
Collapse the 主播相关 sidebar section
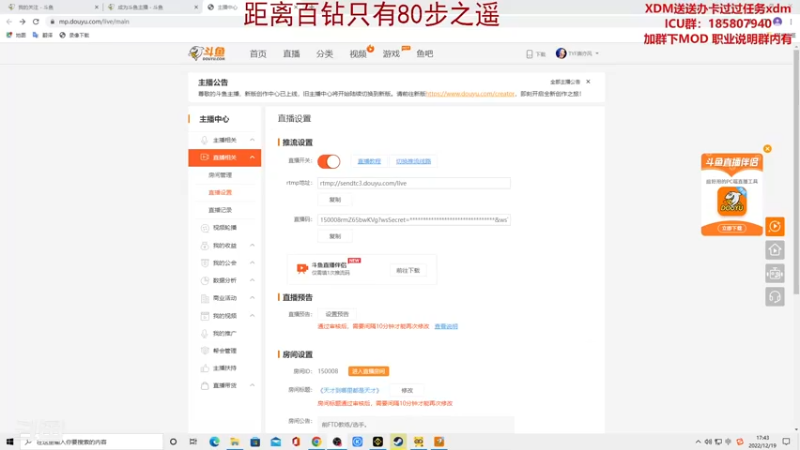coord(252,140)
